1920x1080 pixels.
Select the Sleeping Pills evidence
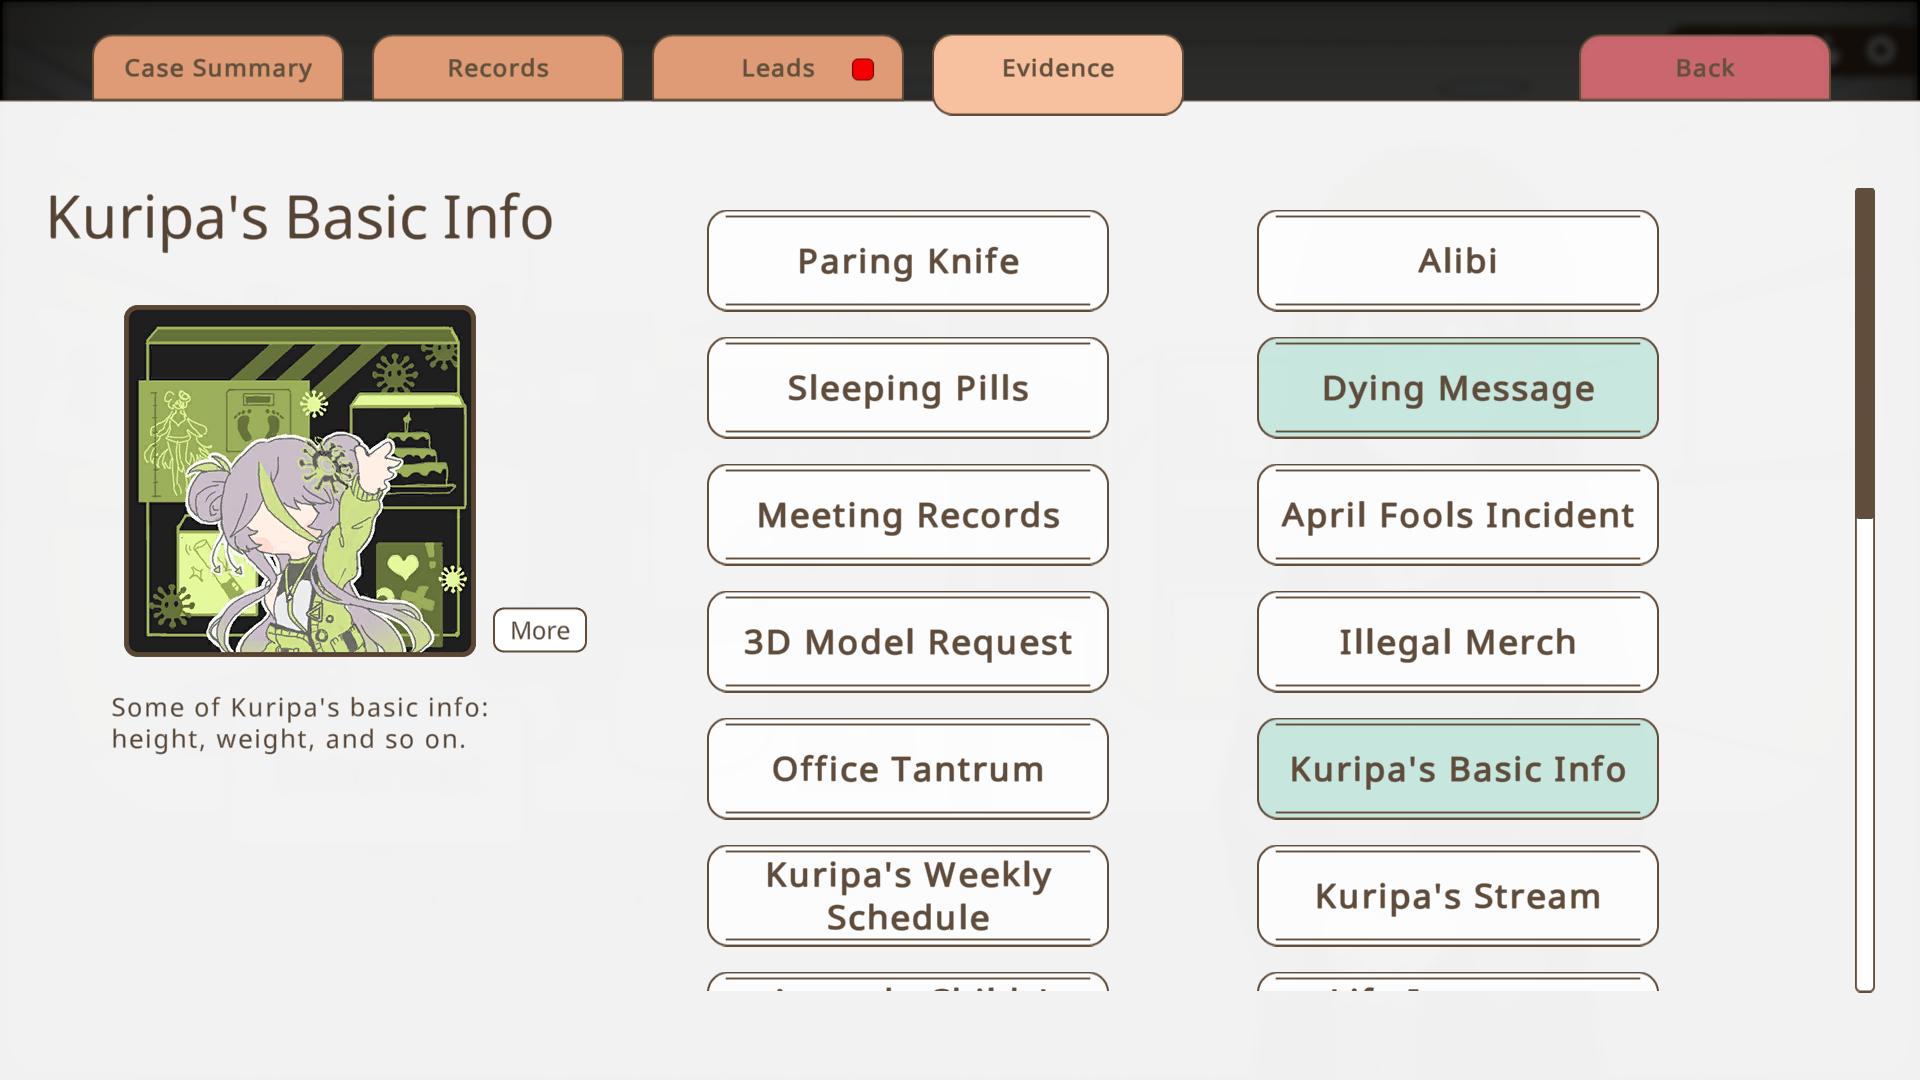(907, 388)
